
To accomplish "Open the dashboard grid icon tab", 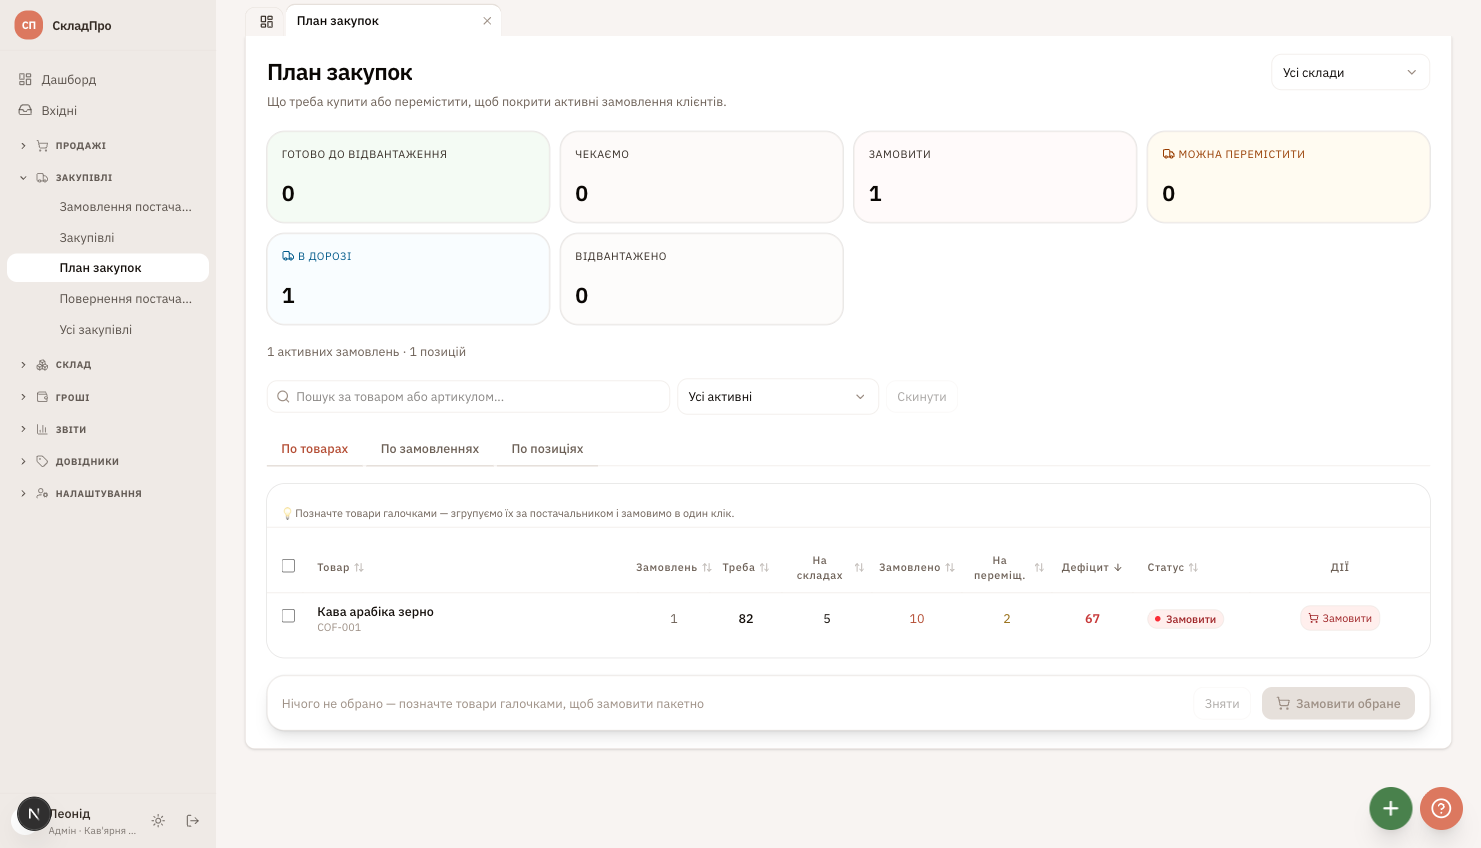I will [x=266, y=21].
